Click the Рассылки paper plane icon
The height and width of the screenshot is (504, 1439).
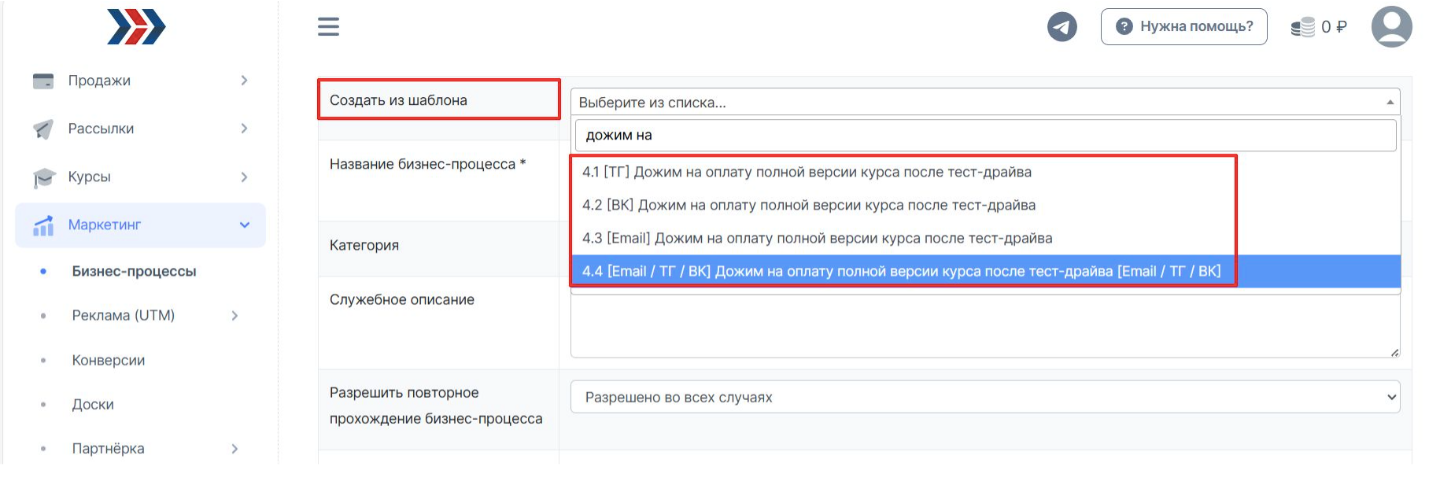(x=43, y=129)
